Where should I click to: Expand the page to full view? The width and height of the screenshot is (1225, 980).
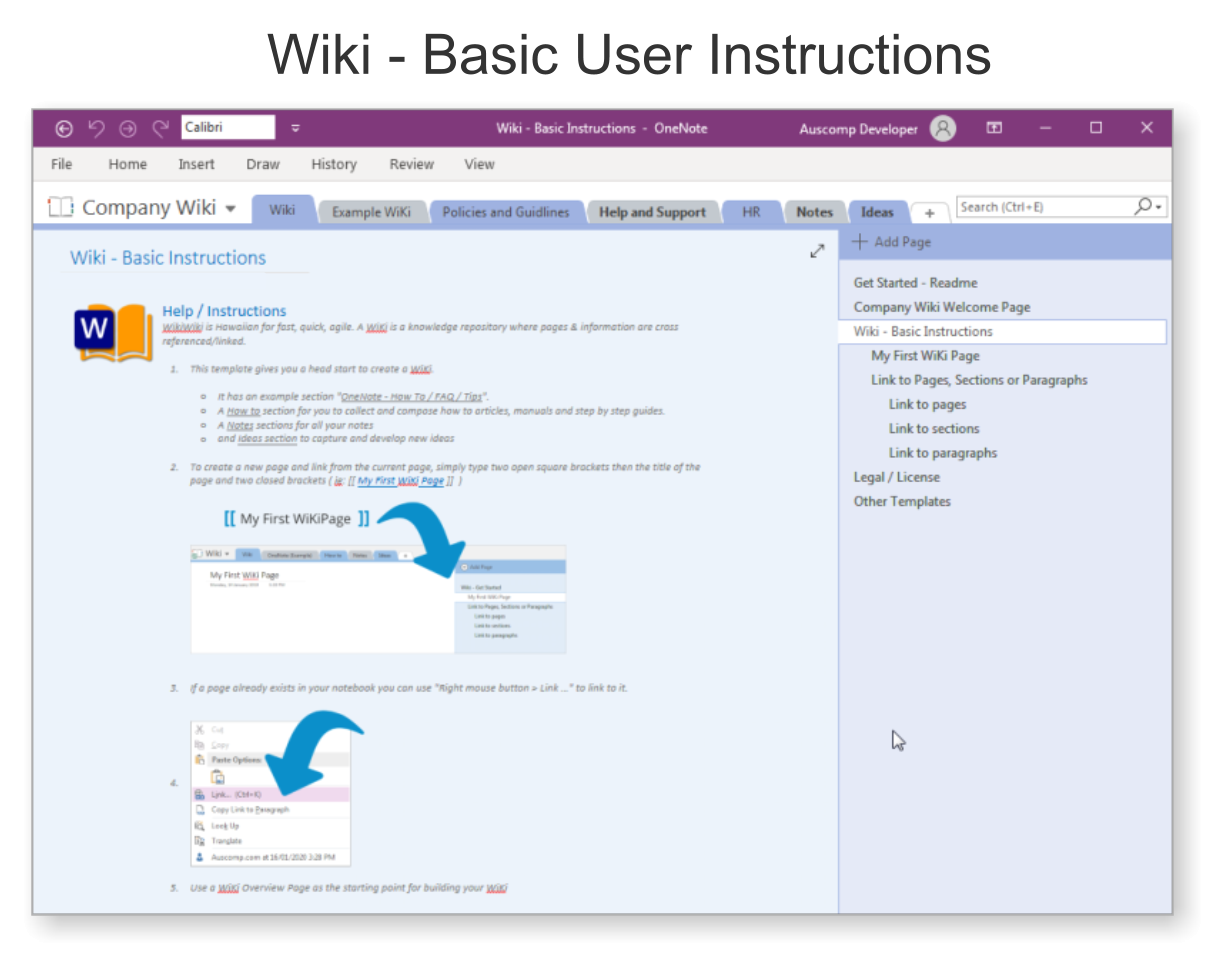pyautogui.click(x=817, y=251)
